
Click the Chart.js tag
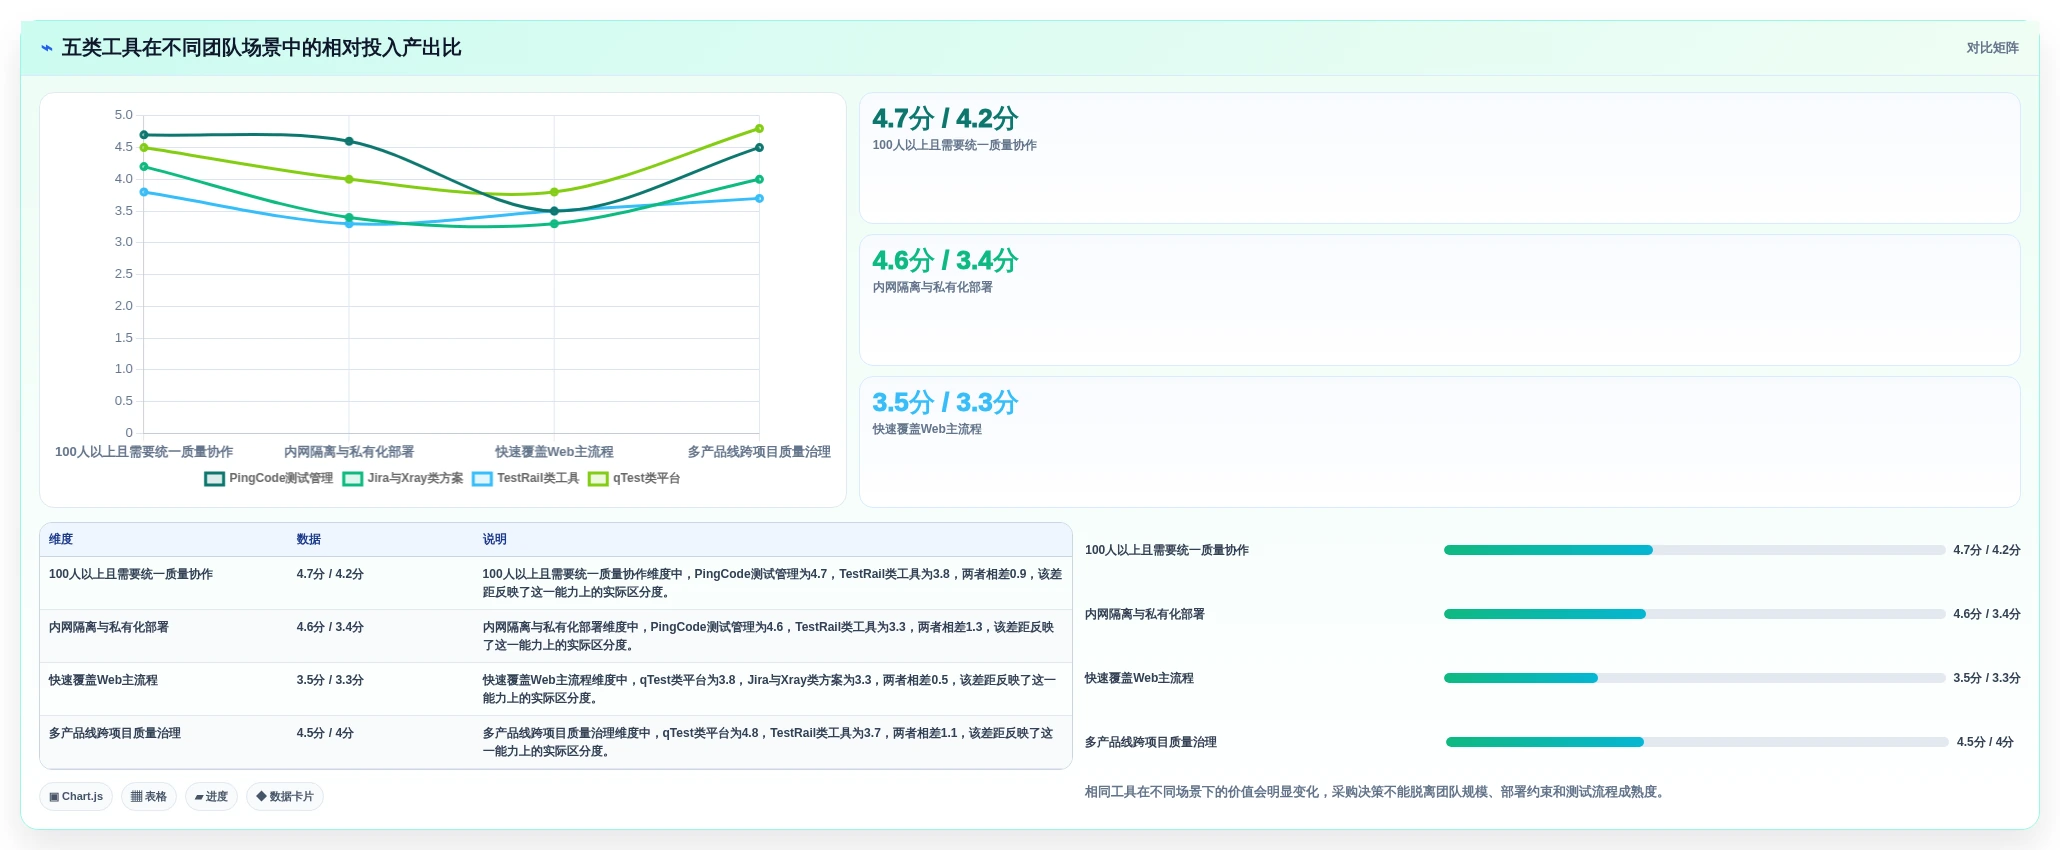point(76,797)
